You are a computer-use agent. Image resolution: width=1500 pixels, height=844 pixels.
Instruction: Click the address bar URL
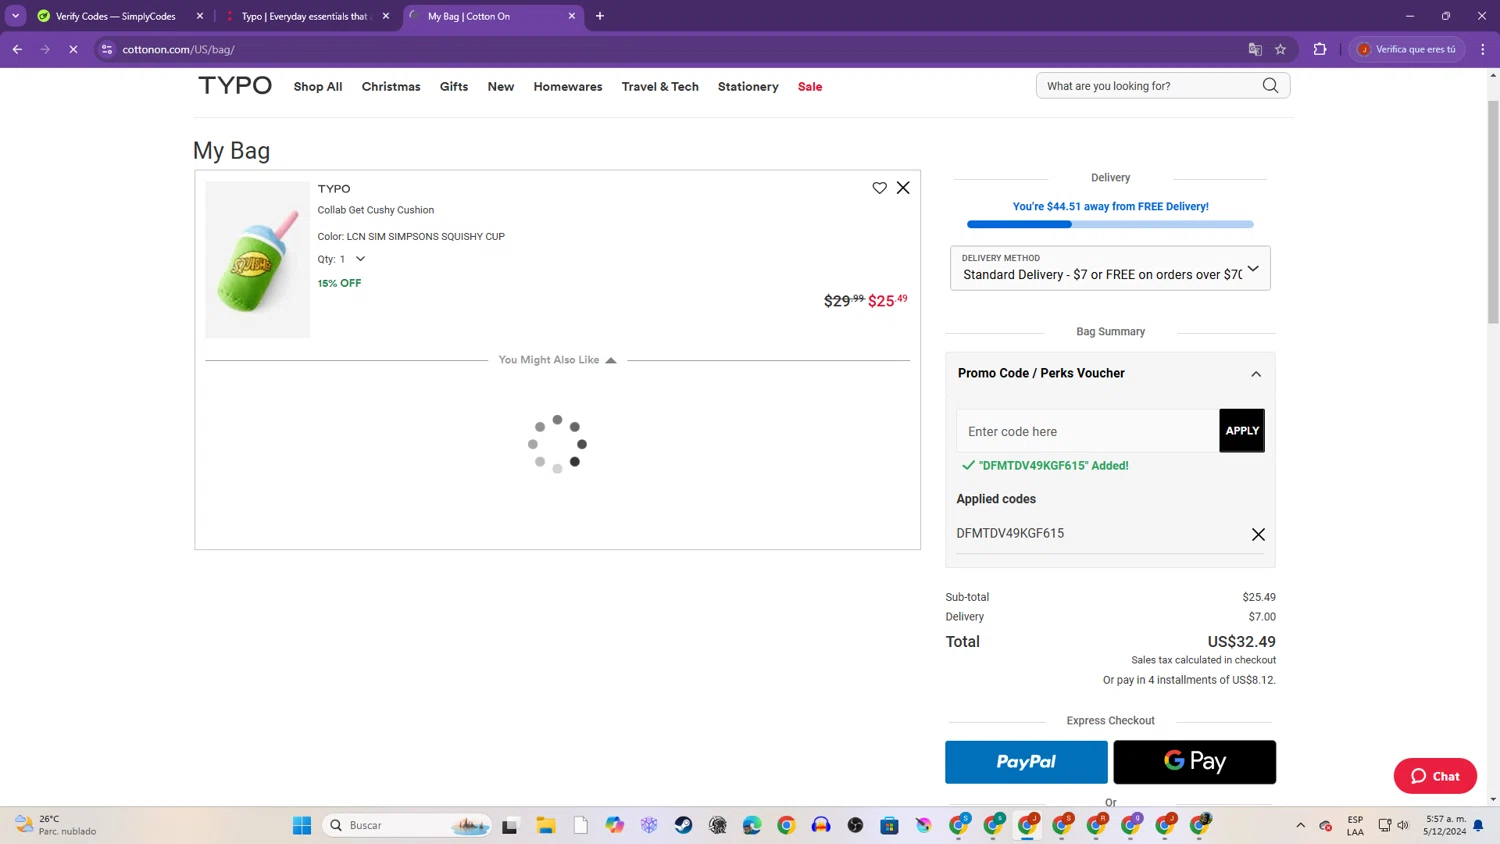[x=179, y=49]
